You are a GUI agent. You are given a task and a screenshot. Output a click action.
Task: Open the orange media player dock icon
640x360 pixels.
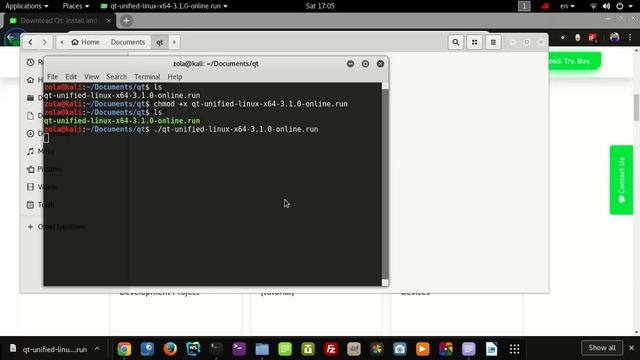click(422, 349)
